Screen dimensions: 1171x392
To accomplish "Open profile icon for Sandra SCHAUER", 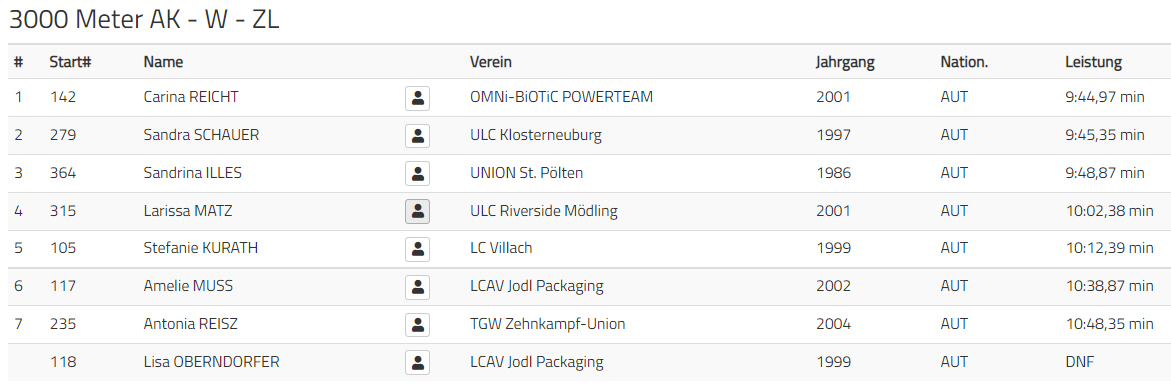I will (417, 136).
